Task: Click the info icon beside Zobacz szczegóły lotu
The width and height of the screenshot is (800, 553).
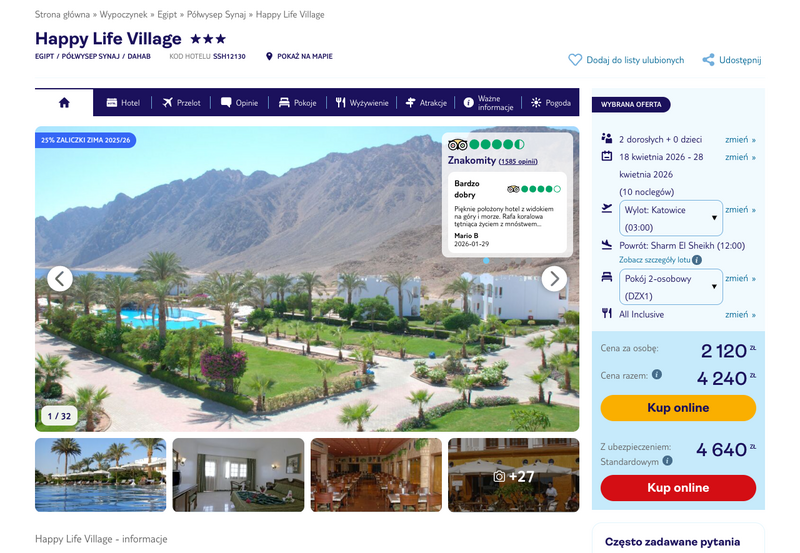Action: pyautogui.click(x=697, y=260)
